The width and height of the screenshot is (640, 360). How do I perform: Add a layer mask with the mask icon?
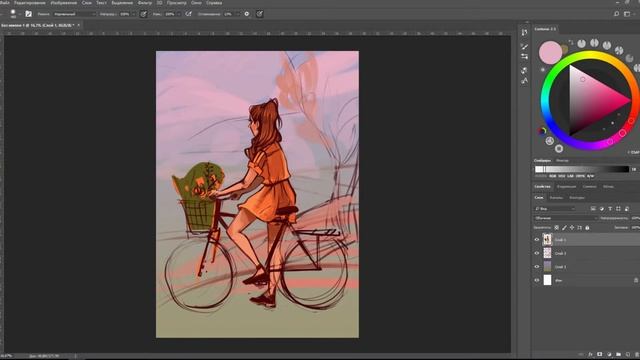click(x=600, y=354)
